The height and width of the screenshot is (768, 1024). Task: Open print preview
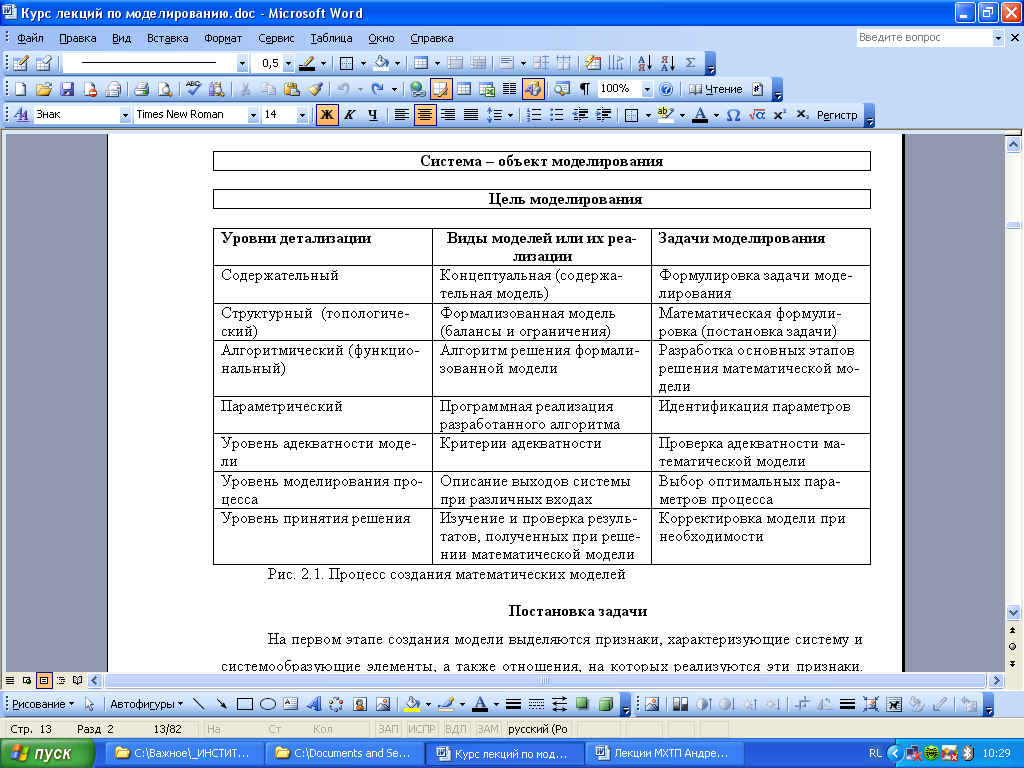[165, 89]
